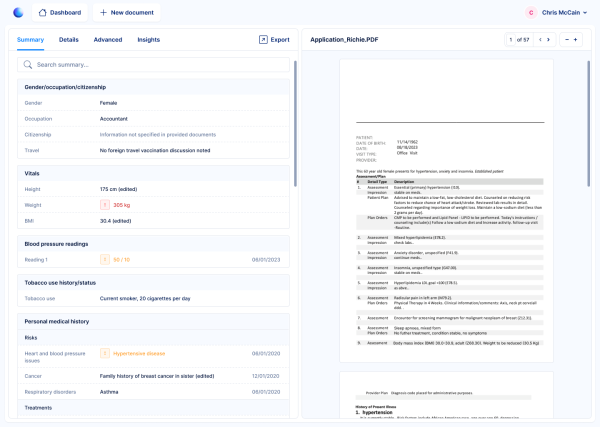The width and height of the screenshot is (600, 427).
Task: Select the family history of breast cancer entry
Action: click(157, 376)
